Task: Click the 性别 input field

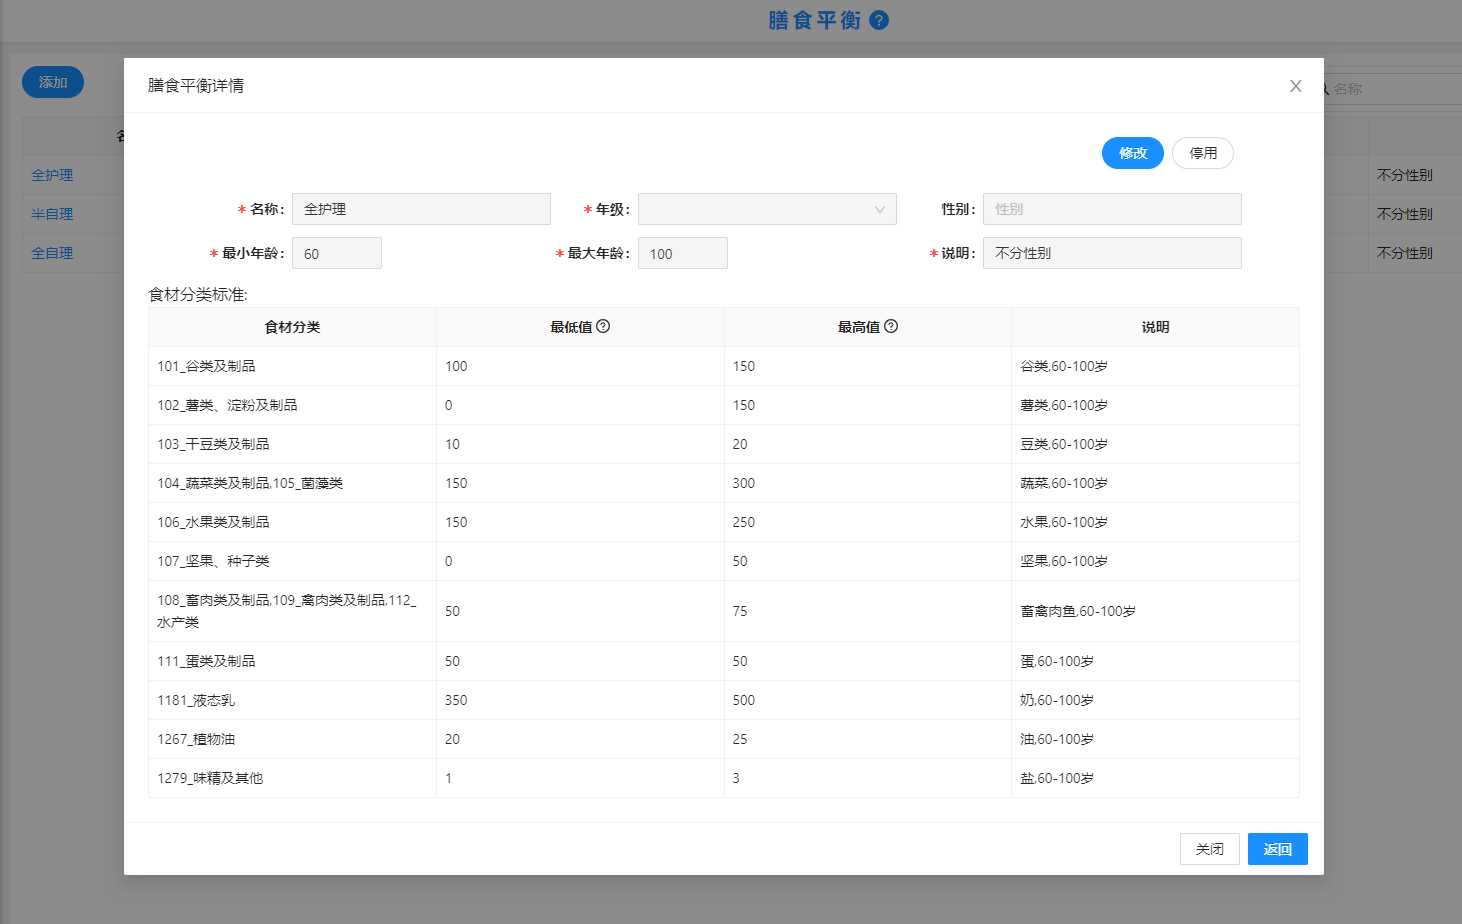Action: 1112,209
